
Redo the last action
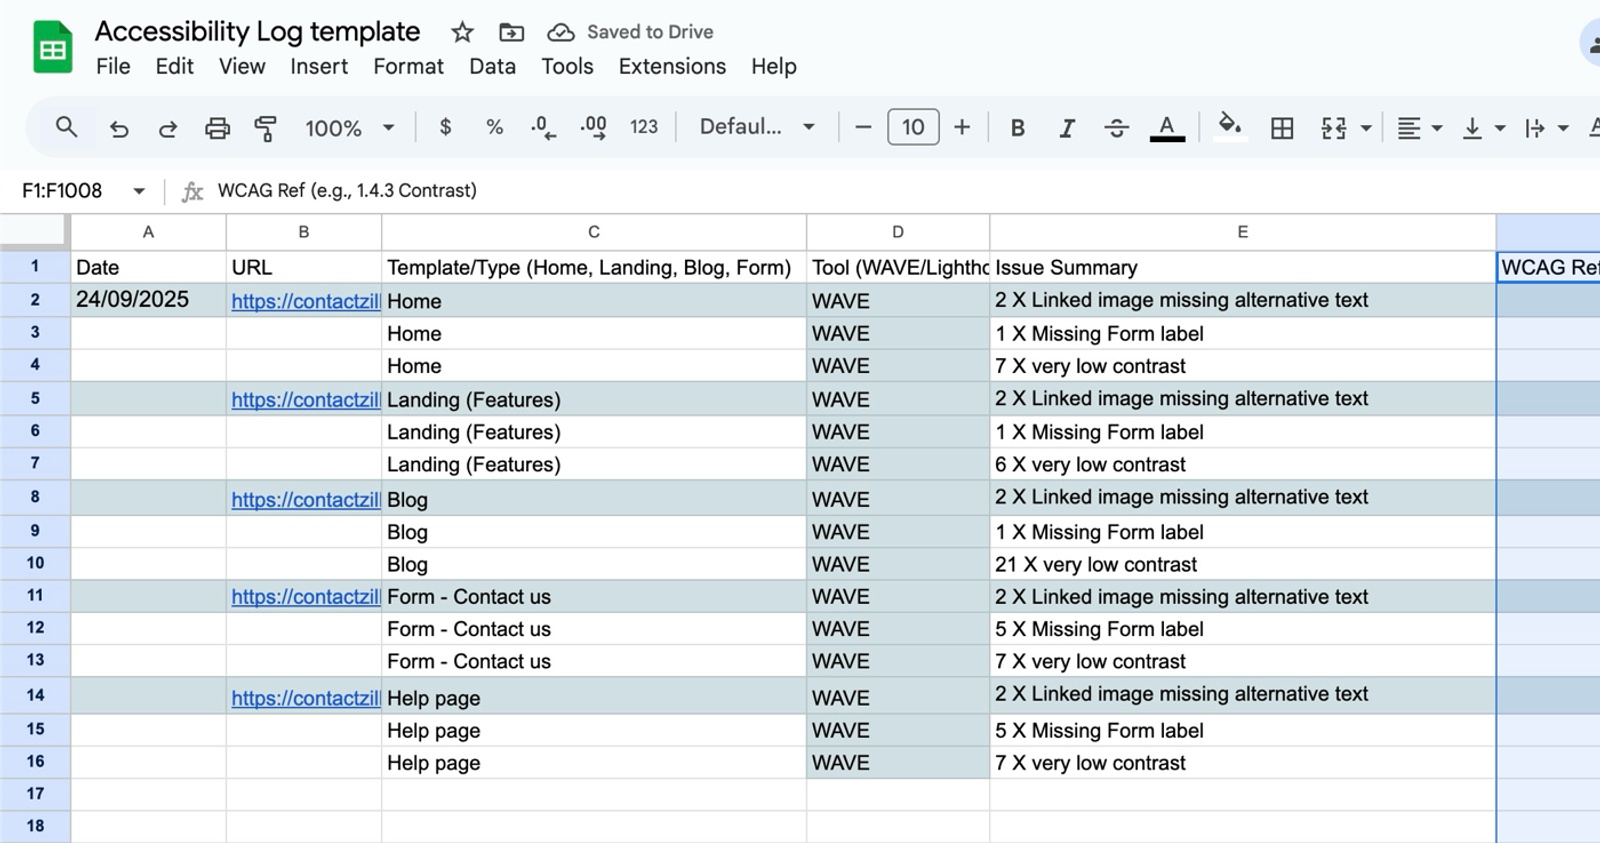(x=168, y=128)
